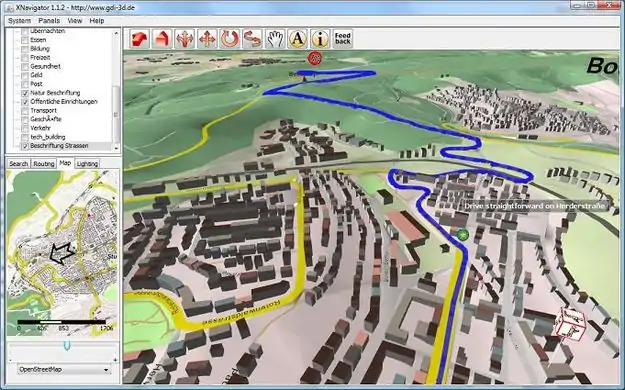Image resolution: width=625 pixels, height=390 pixels.
Task: Switch to the Routing tab
Action: click(x=44, y=164)
